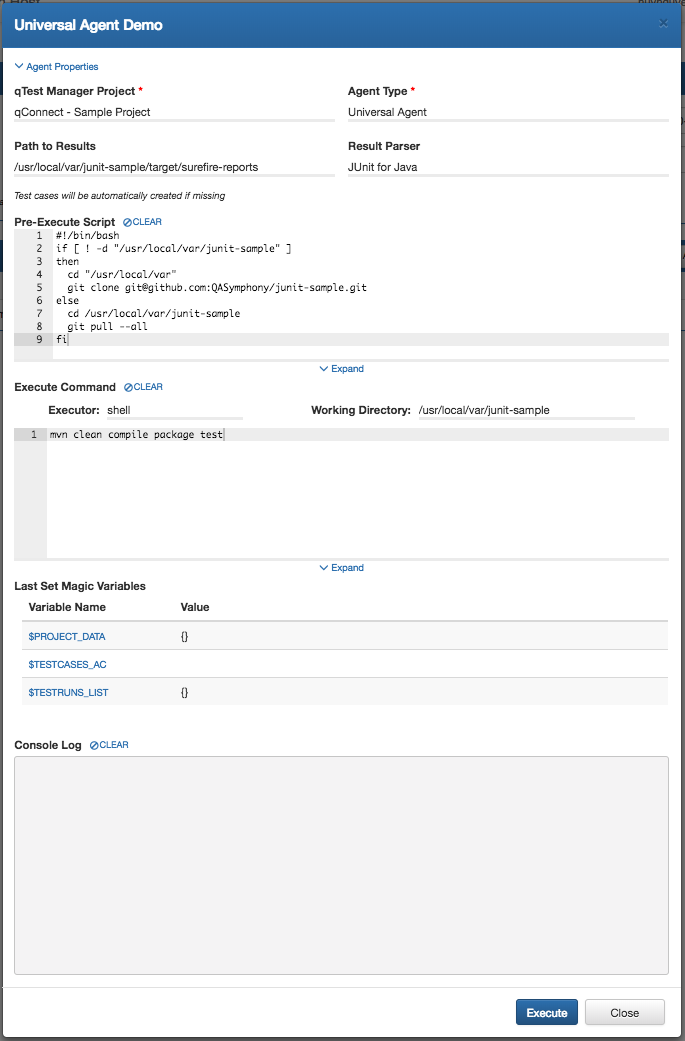Click the Path to Results input
The height and width of the screenshot is (1041, 685).
[x=174, y=167]
